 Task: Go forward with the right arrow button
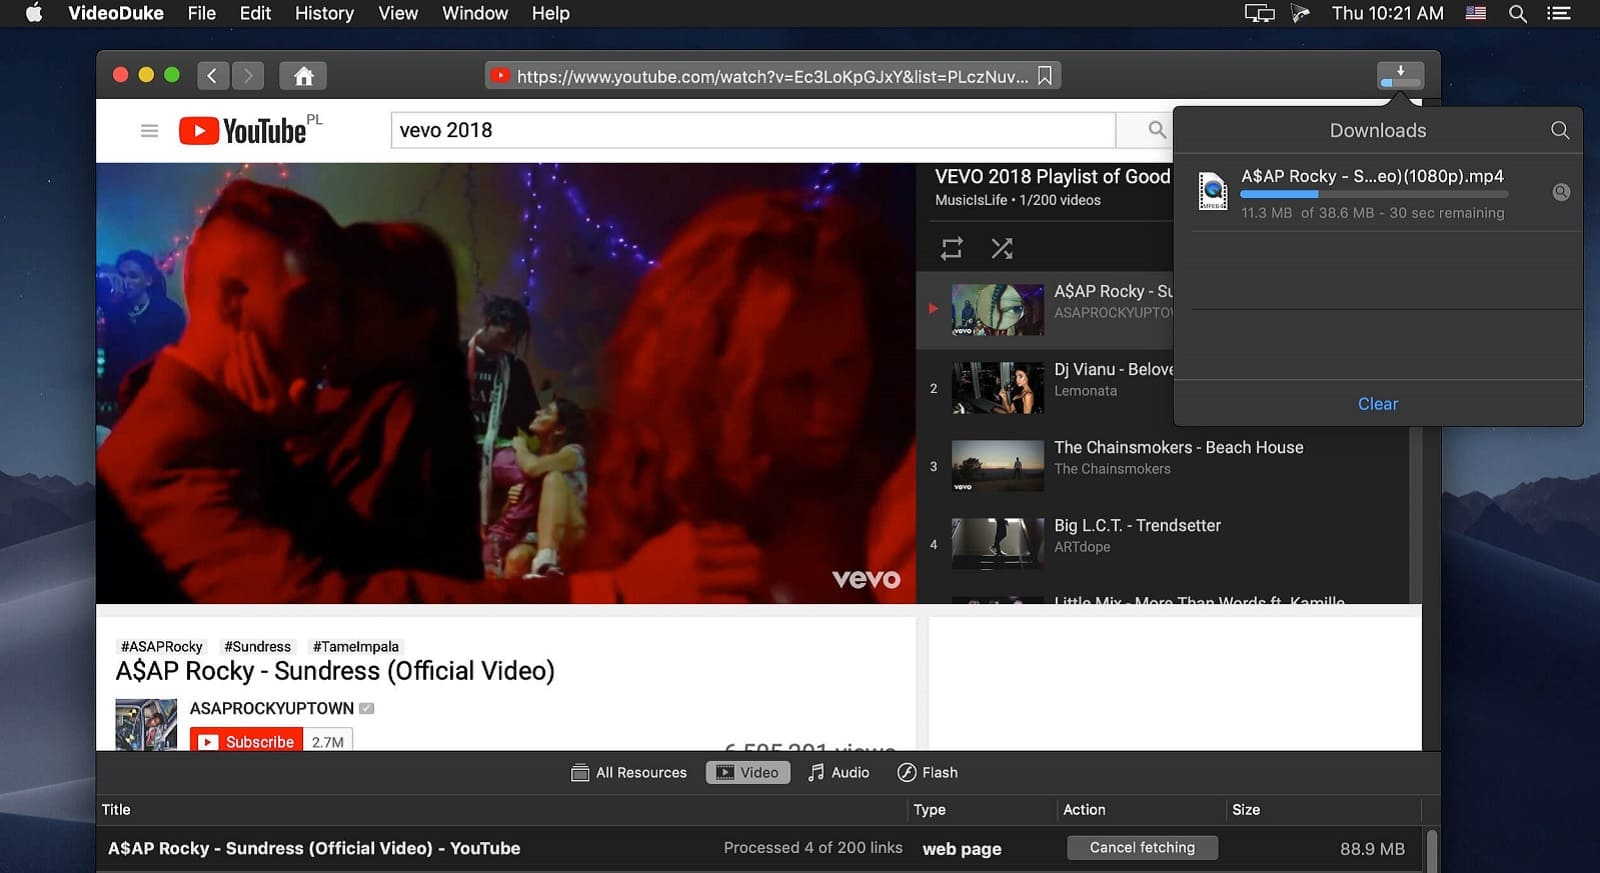(x=248, y=76)
